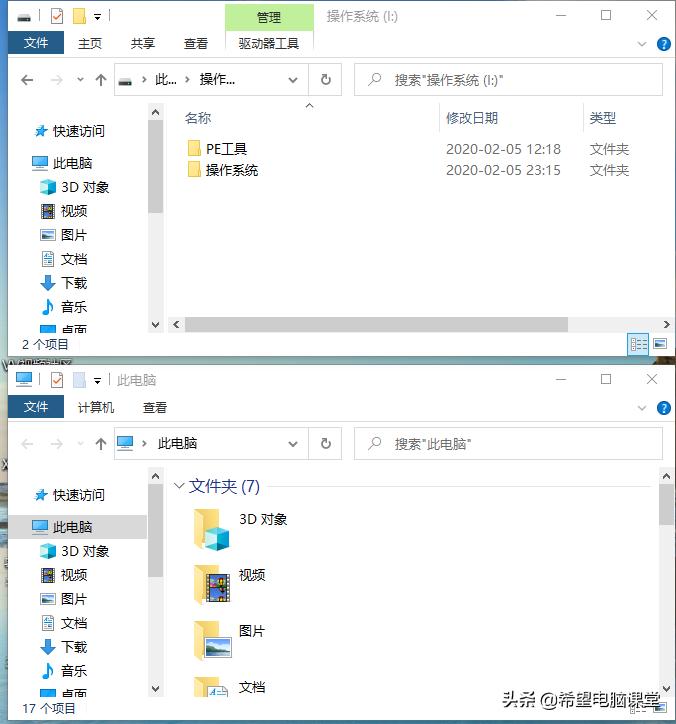Click the 此... breadcrumb in the top address bar
This screenshot has width=676, height=724.
point(166,80)
